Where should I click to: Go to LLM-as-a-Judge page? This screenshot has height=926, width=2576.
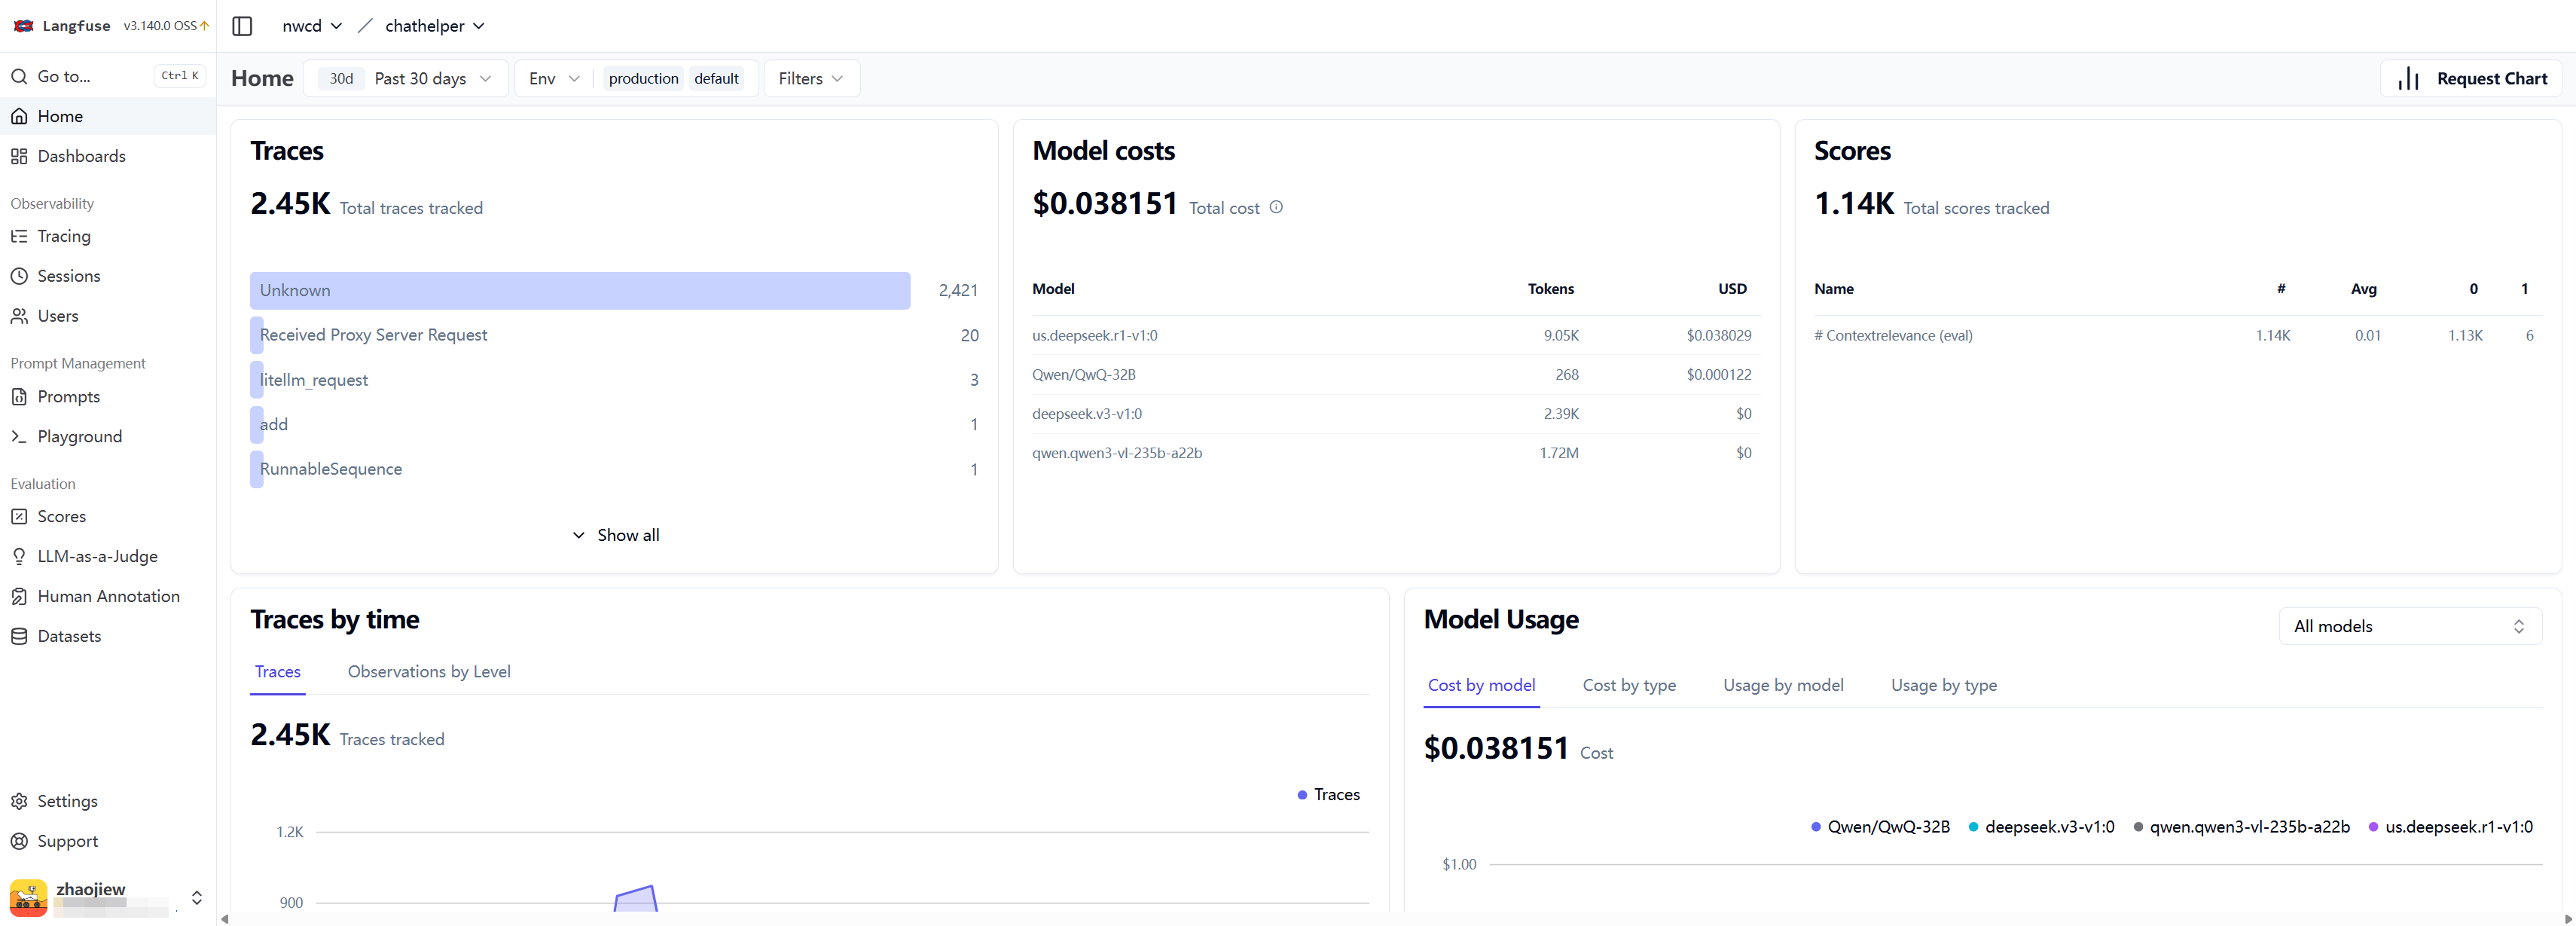coord(97,556)
